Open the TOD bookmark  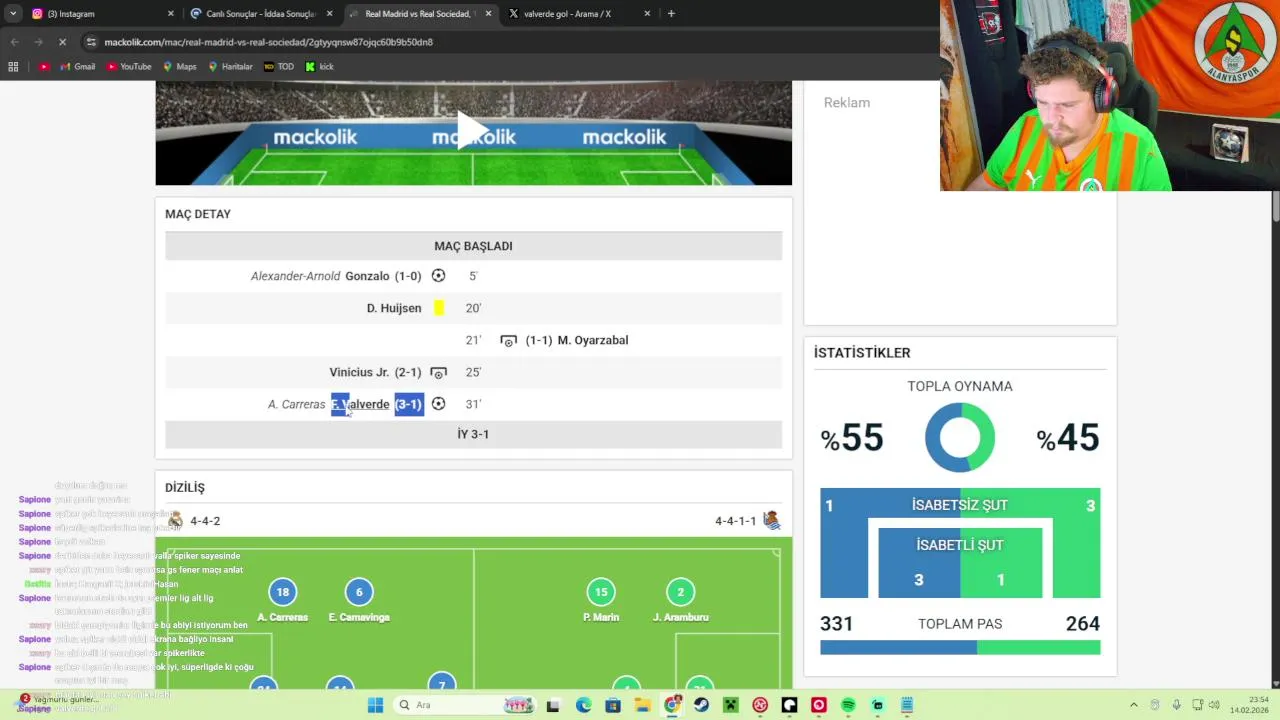tap(279, 67)
